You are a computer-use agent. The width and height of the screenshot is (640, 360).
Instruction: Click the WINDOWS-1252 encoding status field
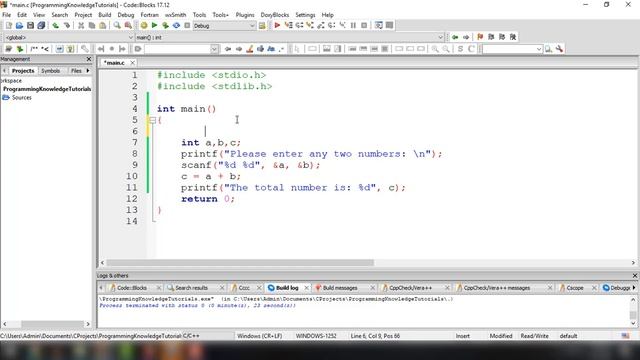tap(316, 336)
